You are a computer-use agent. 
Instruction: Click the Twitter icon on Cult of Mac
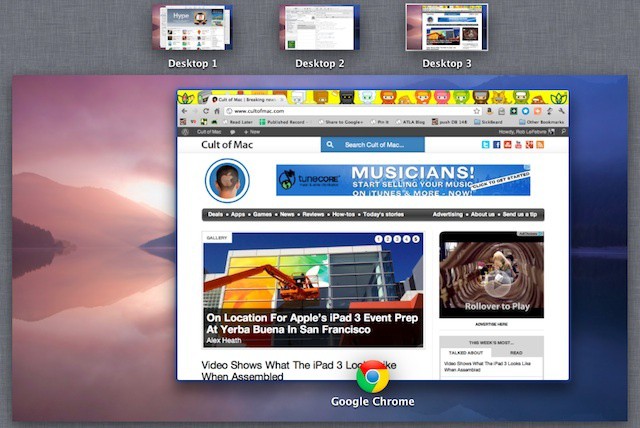pyautogui.click(x=485, y=145)
